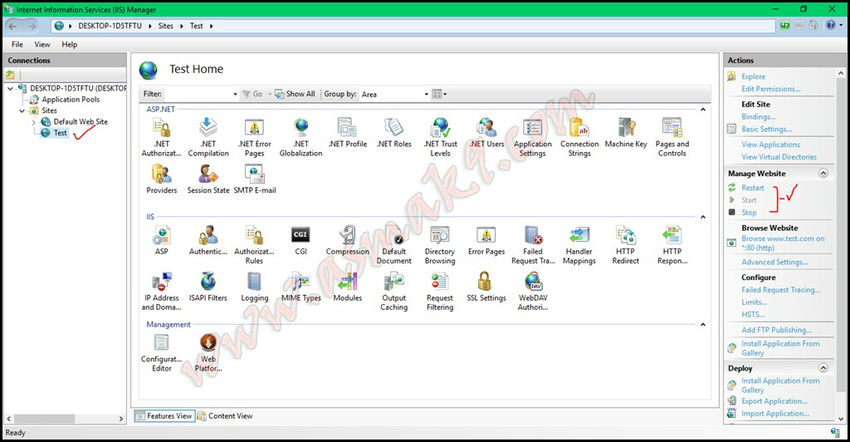Open .NET Globalization settings
Image resolution: width=850 pixels, height=442 pixels.
click(x=301, y=138)
